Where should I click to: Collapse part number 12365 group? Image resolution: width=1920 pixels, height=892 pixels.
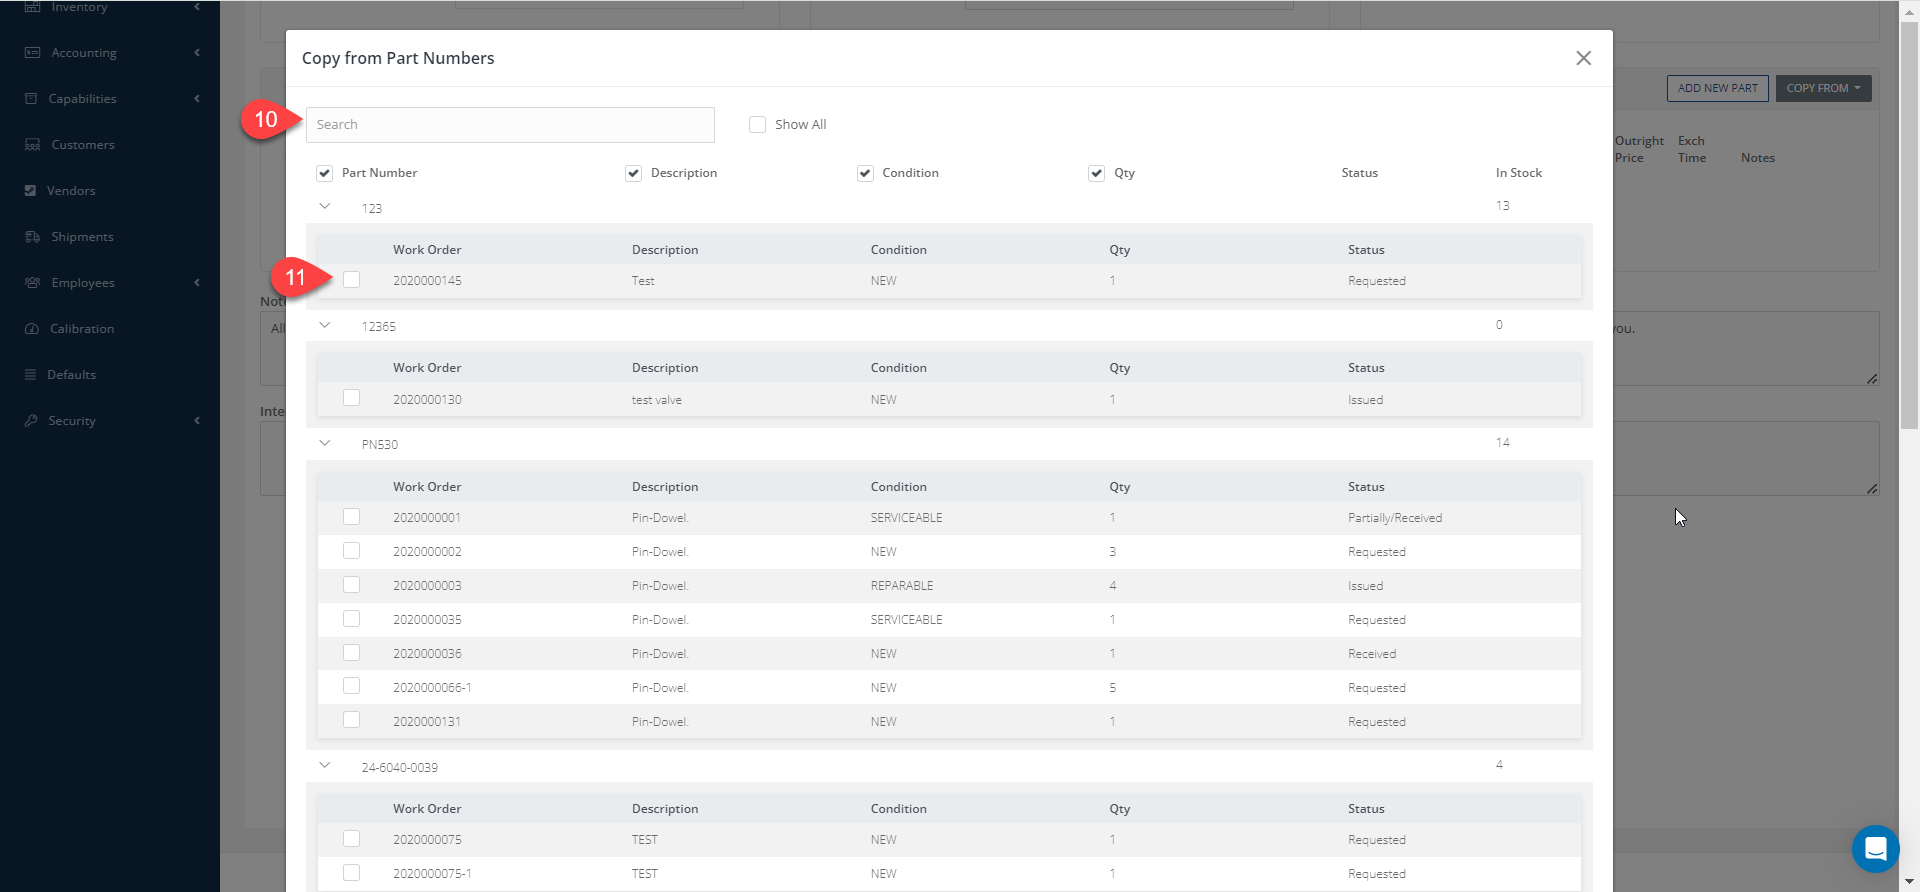(x=325, y=325)
